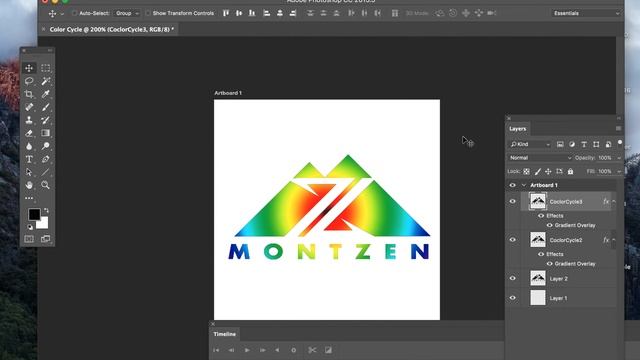Select the Zoom tool
Image resolution: width=640 pixels, height=360 pixels.
click(x=45, y=185)
